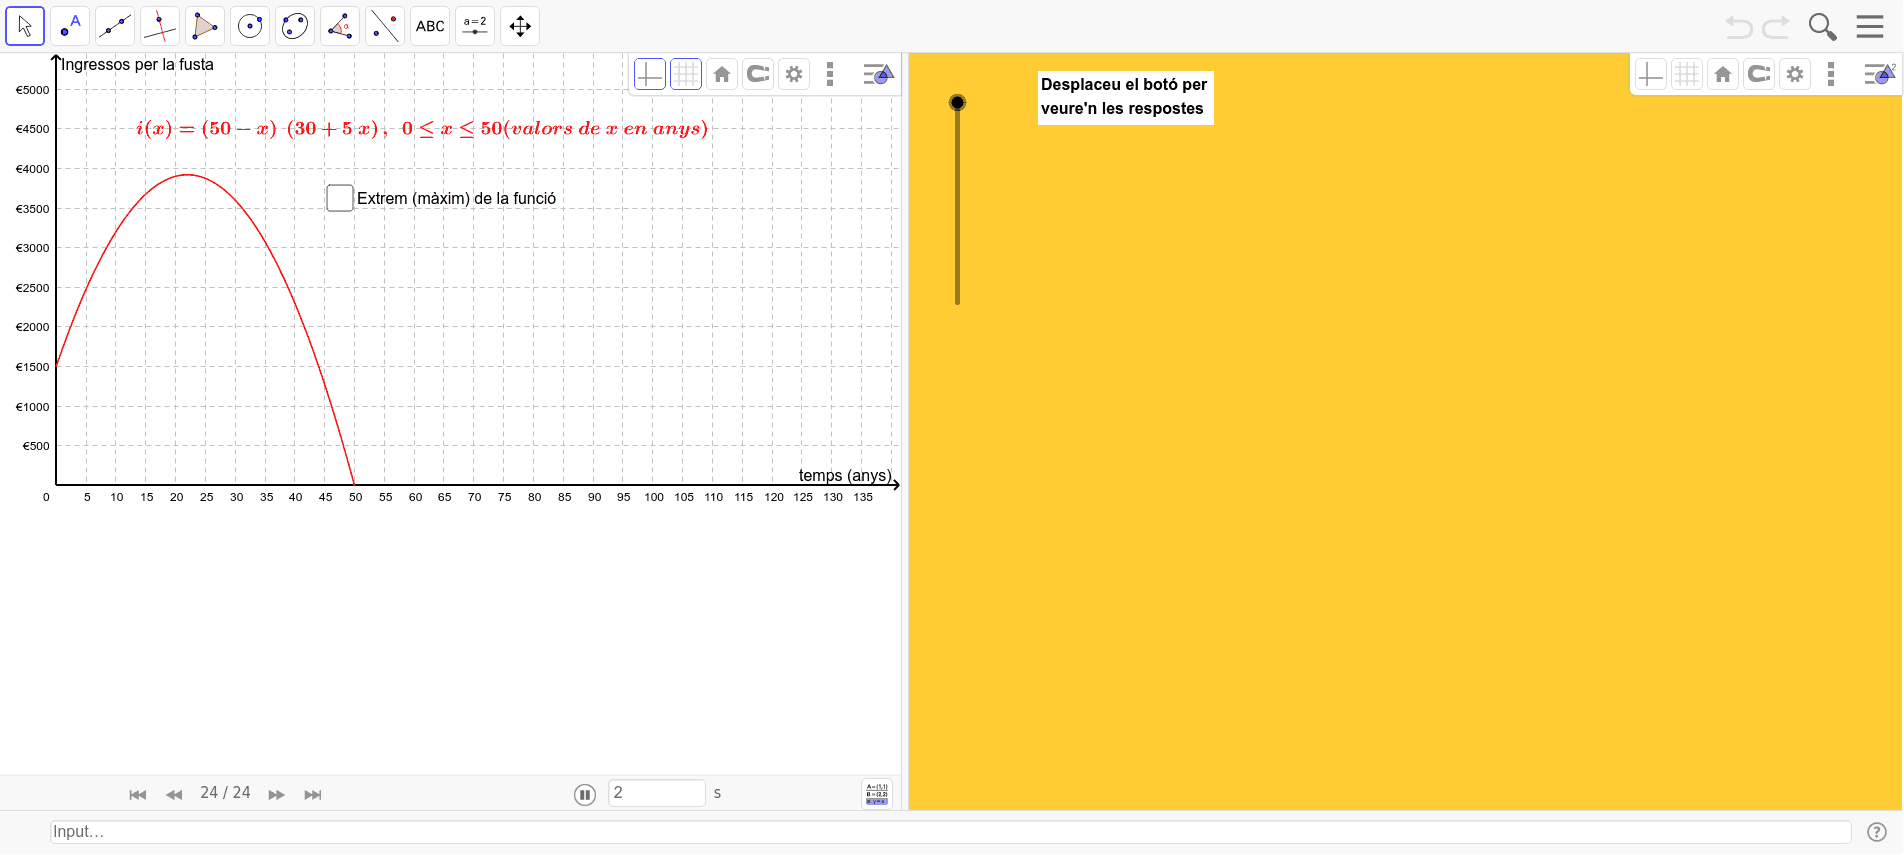The height and width of the screenshot is (855, 1904).
Task: Click the red i(x) formula text
Action: [422, 128]
